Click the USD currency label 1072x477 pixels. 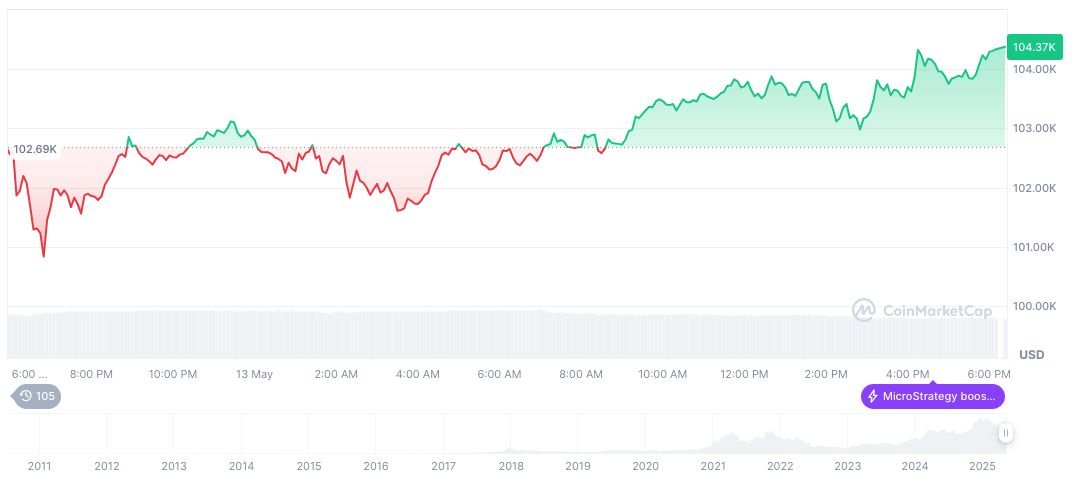[x=1031, y=355]
